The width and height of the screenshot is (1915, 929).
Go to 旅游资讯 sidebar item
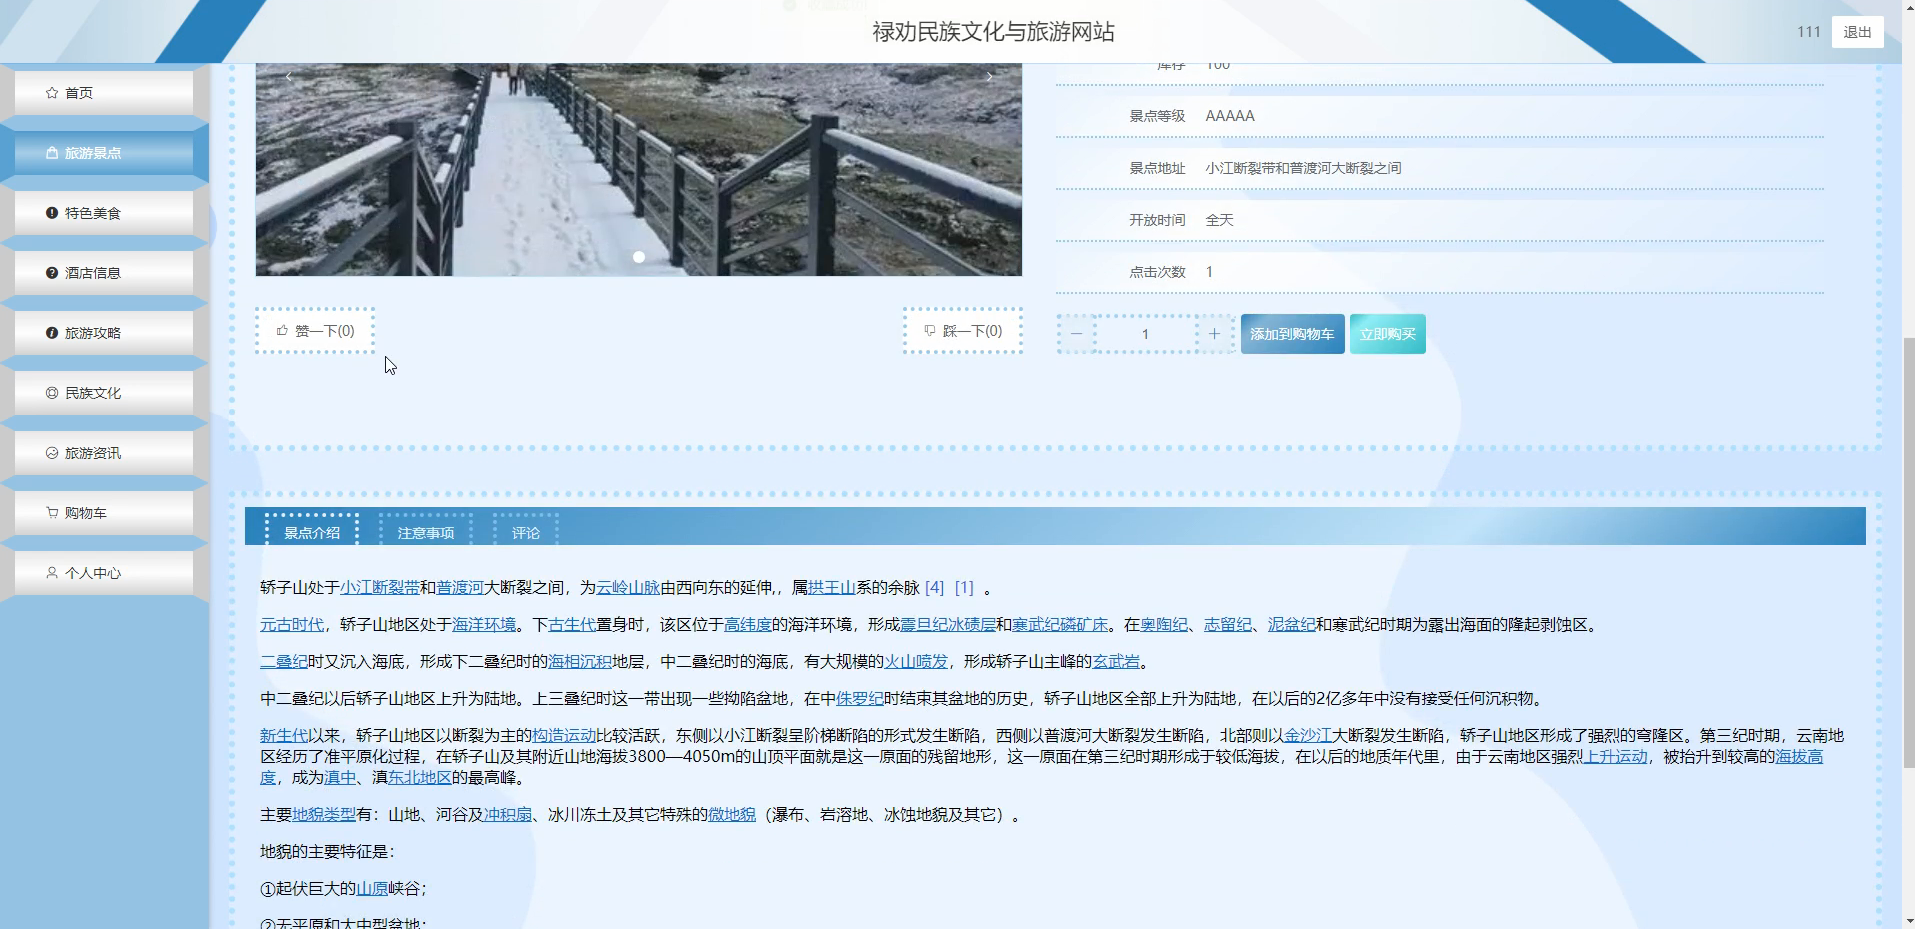pyautogui.click(x=104, y=453)
